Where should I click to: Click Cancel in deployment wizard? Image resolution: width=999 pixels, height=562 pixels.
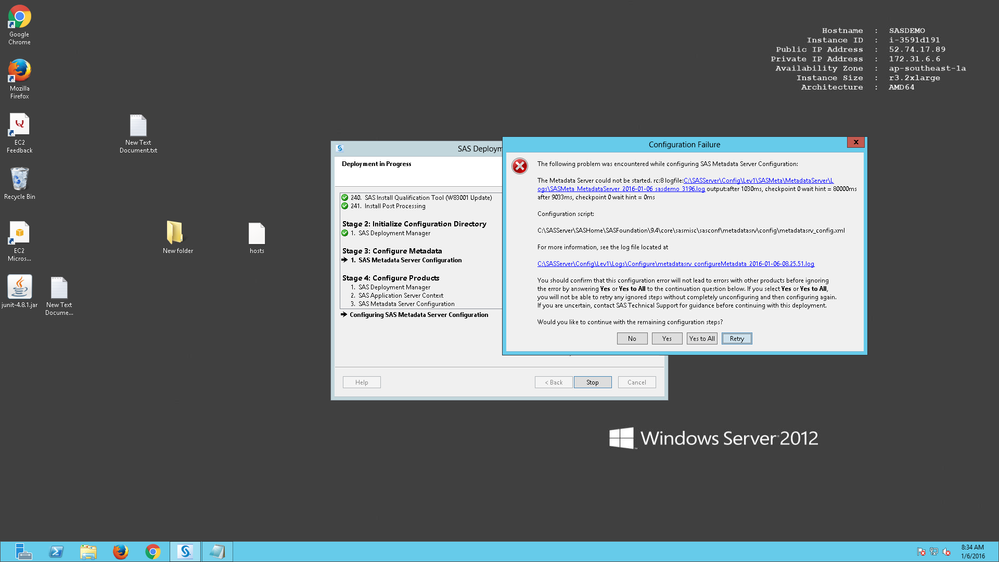click(x=636, y=382)
